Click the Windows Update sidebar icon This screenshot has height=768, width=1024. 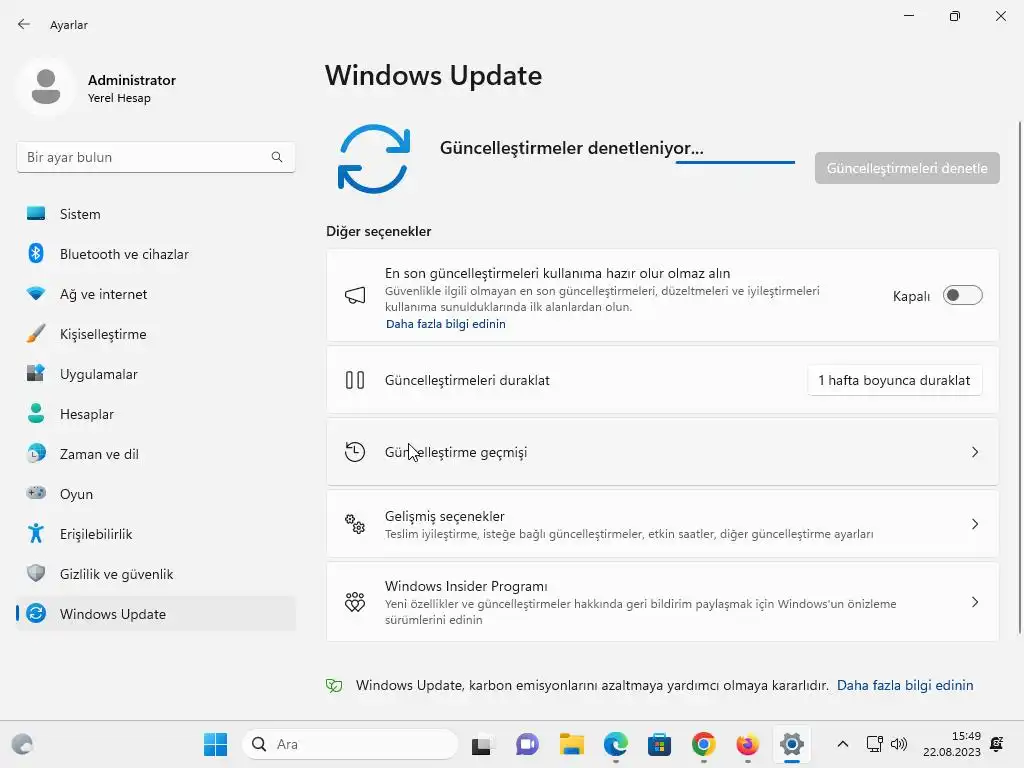[36, 613]
